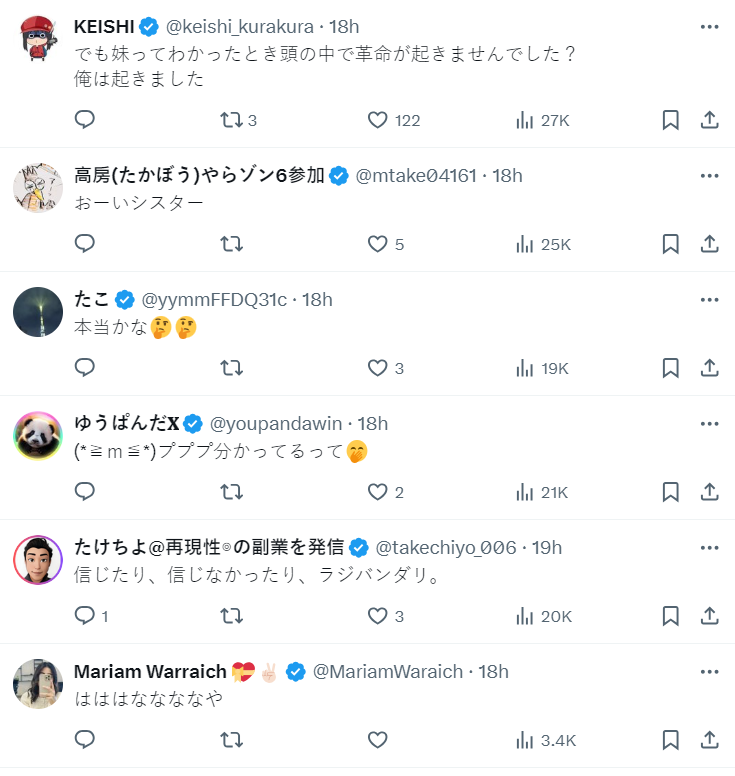Reply to the tweet by @yymmFFDQ31c
Image resolution: width=735 pixels, height=776 pixels.
point(85,368)
